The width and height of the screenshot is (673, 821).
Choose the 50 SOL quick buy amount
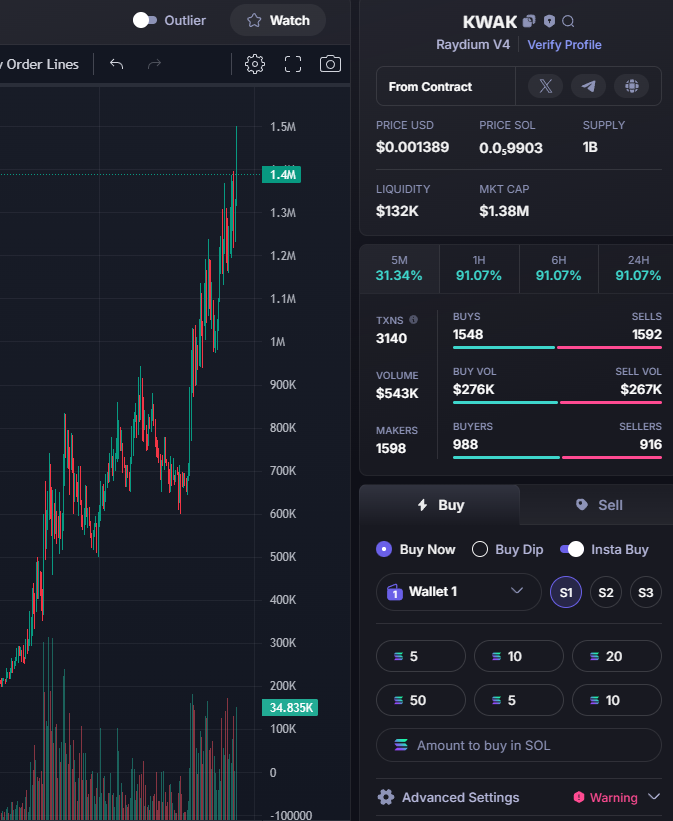pyautogui.click(x=421, y=700)
